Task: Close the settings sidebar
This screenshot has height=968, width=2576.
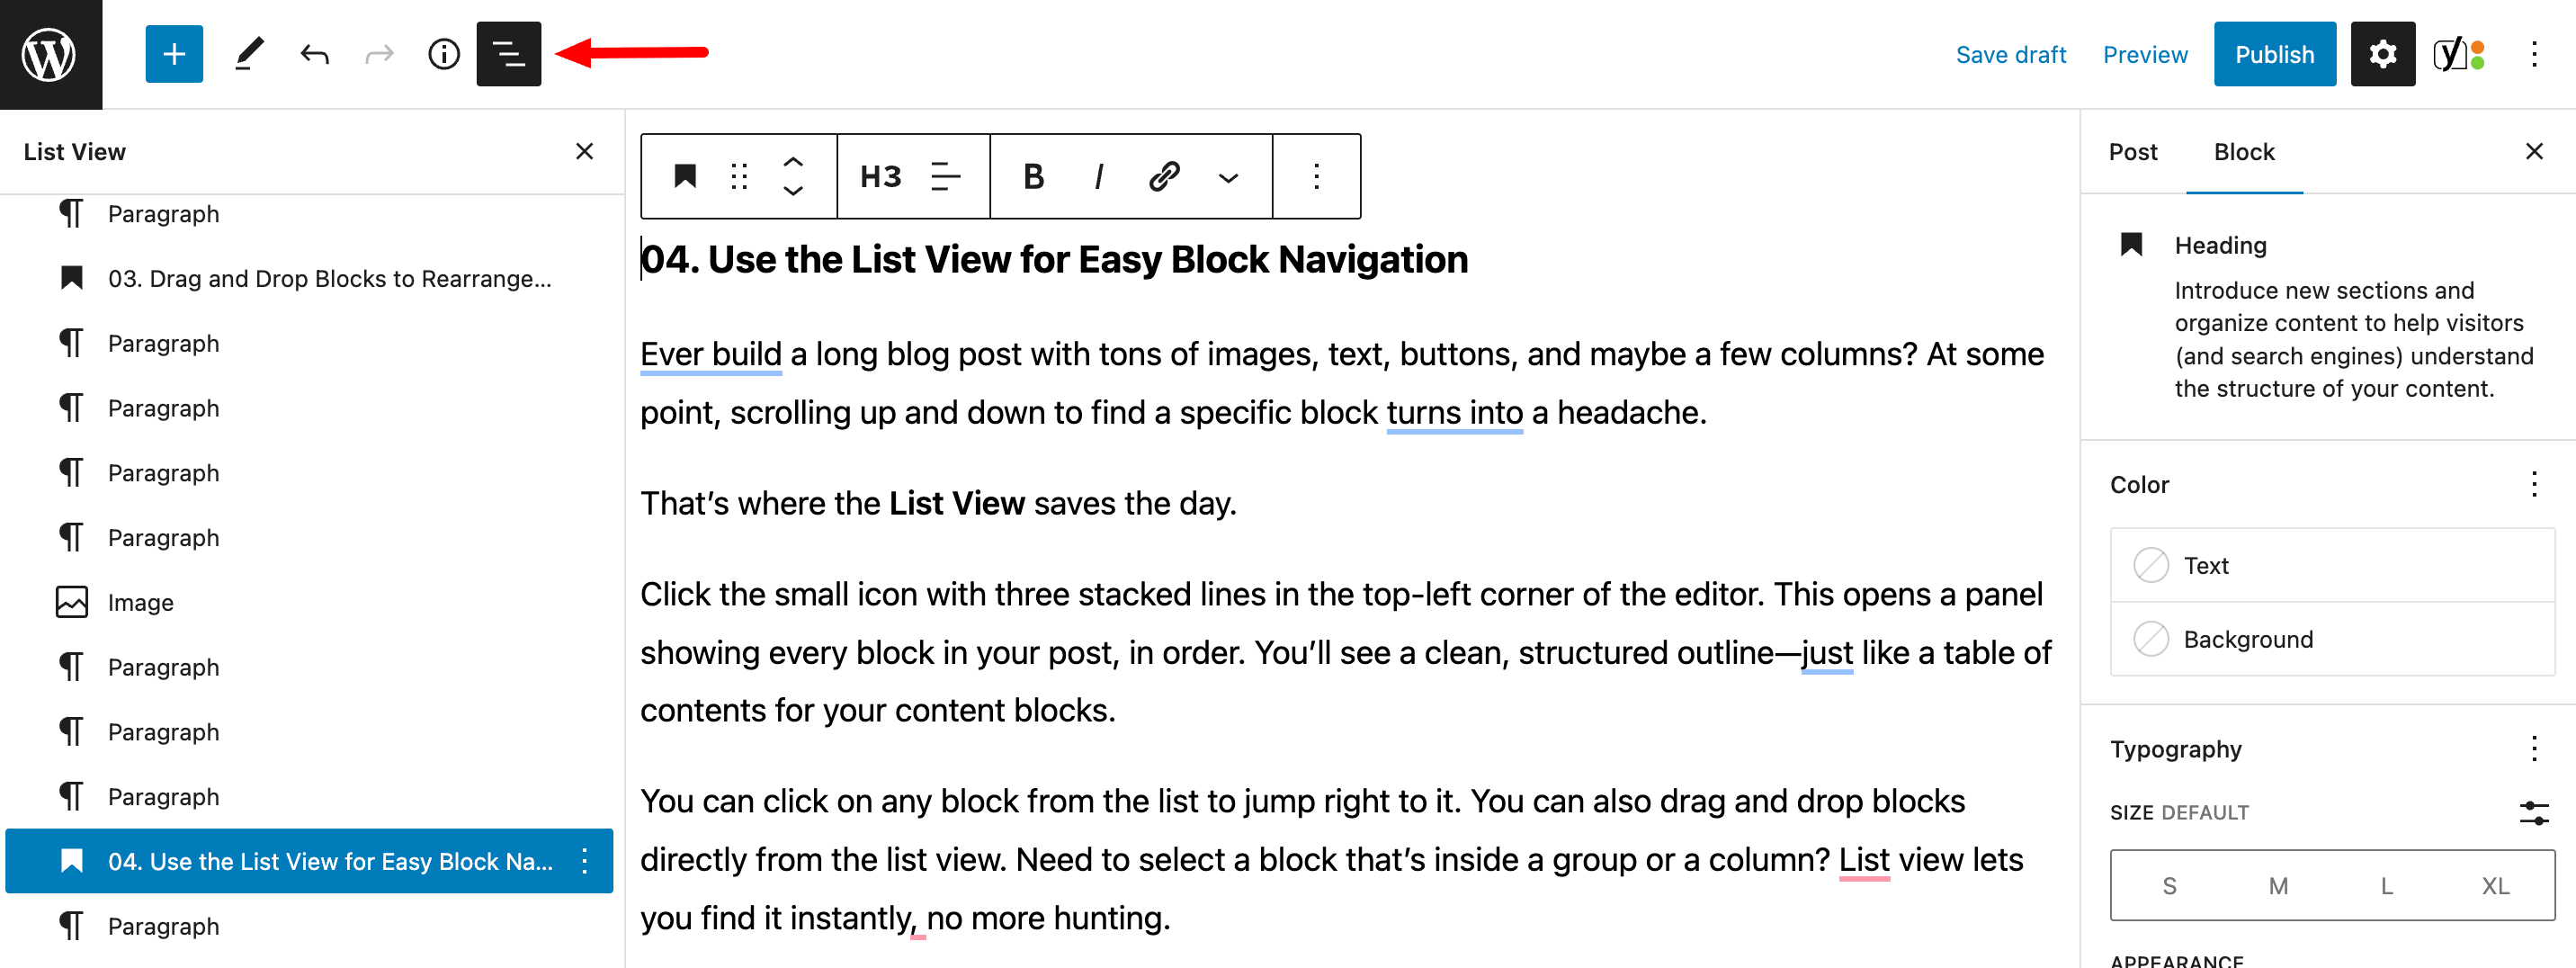Action: point(2533,151)
